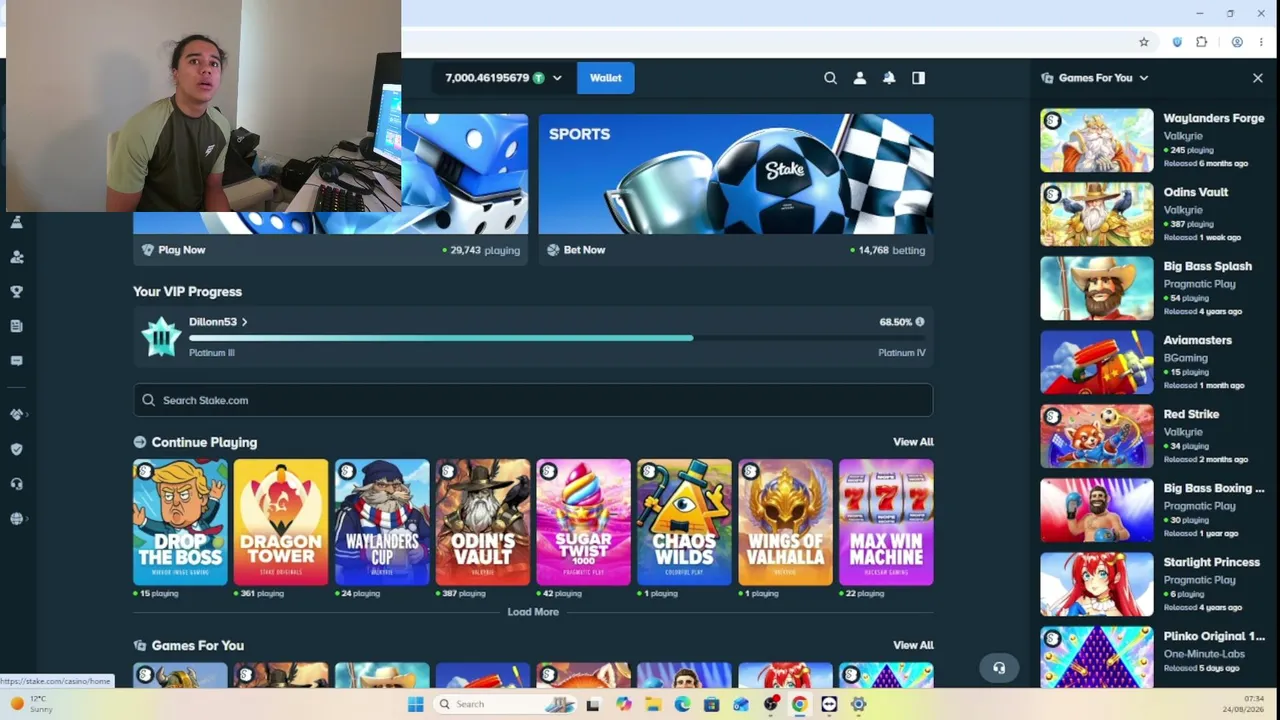The height and width of the screenshot is (720, 1280).
Task: Open Windows Settings gear on taskbar
Action: click(x=858, y=704)
